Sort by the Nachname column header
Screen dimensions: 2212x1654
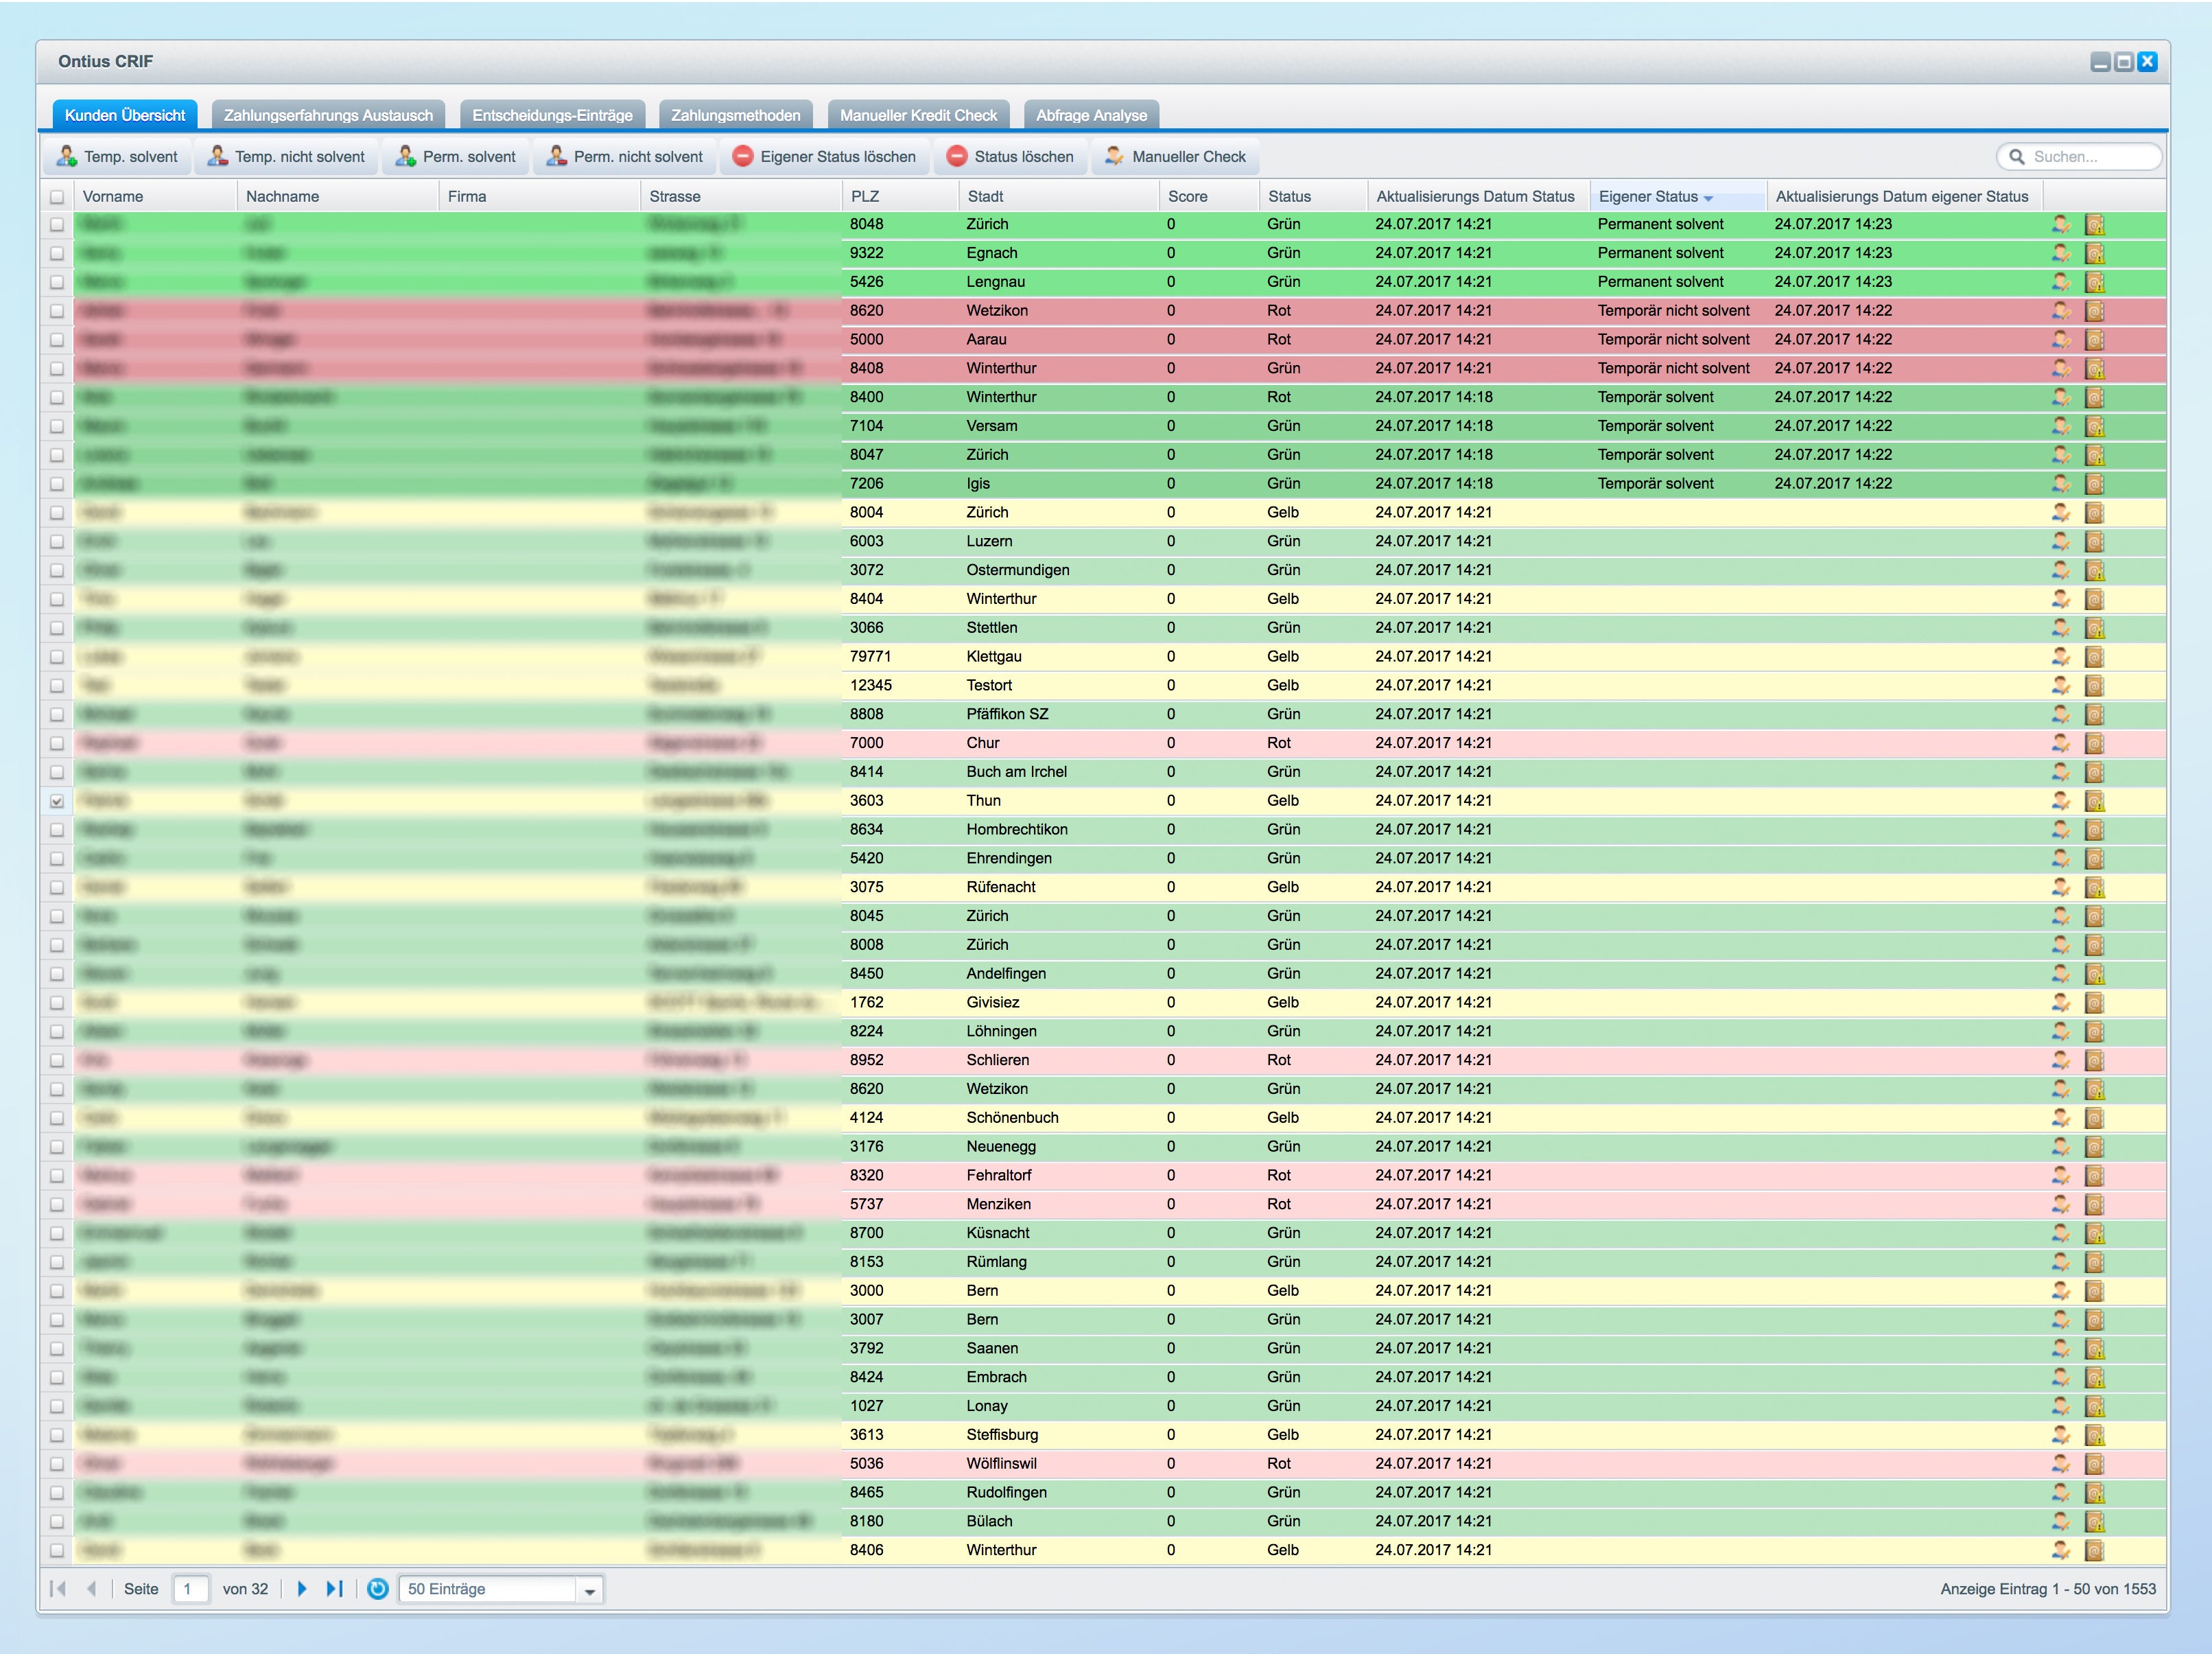tap(338, 197)
